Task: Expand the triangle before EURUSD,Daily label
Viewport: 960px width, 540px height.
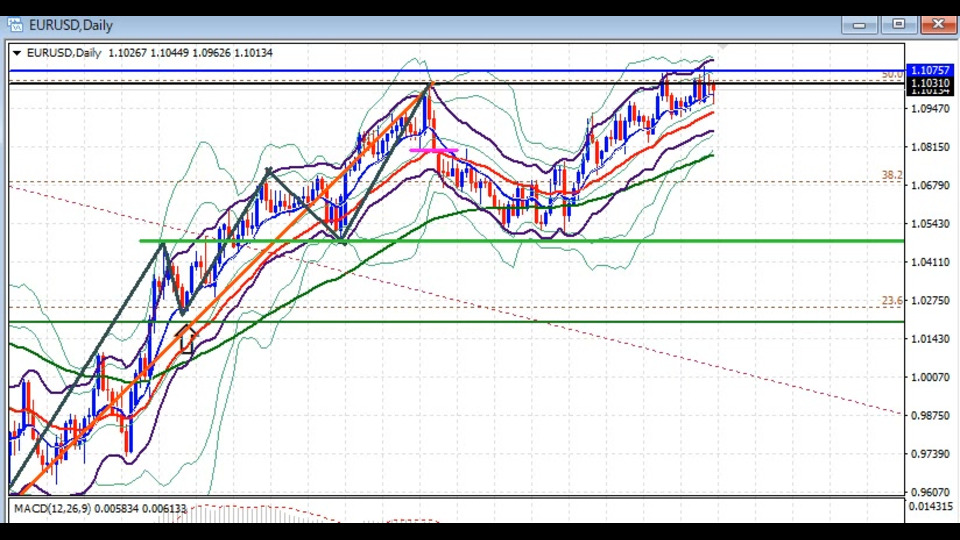Action: 17,53
